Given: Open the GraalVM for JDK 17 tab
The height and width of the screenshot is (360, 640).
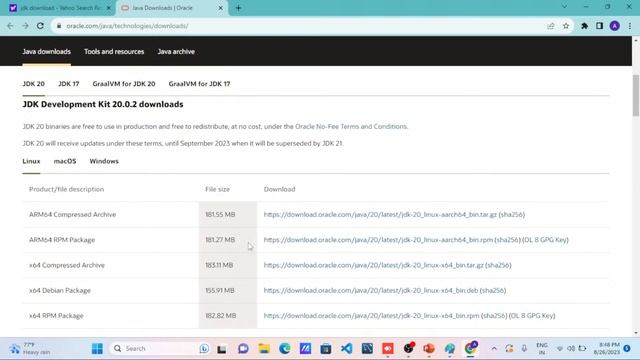Looking at the screenshot, I should (199, 84).
